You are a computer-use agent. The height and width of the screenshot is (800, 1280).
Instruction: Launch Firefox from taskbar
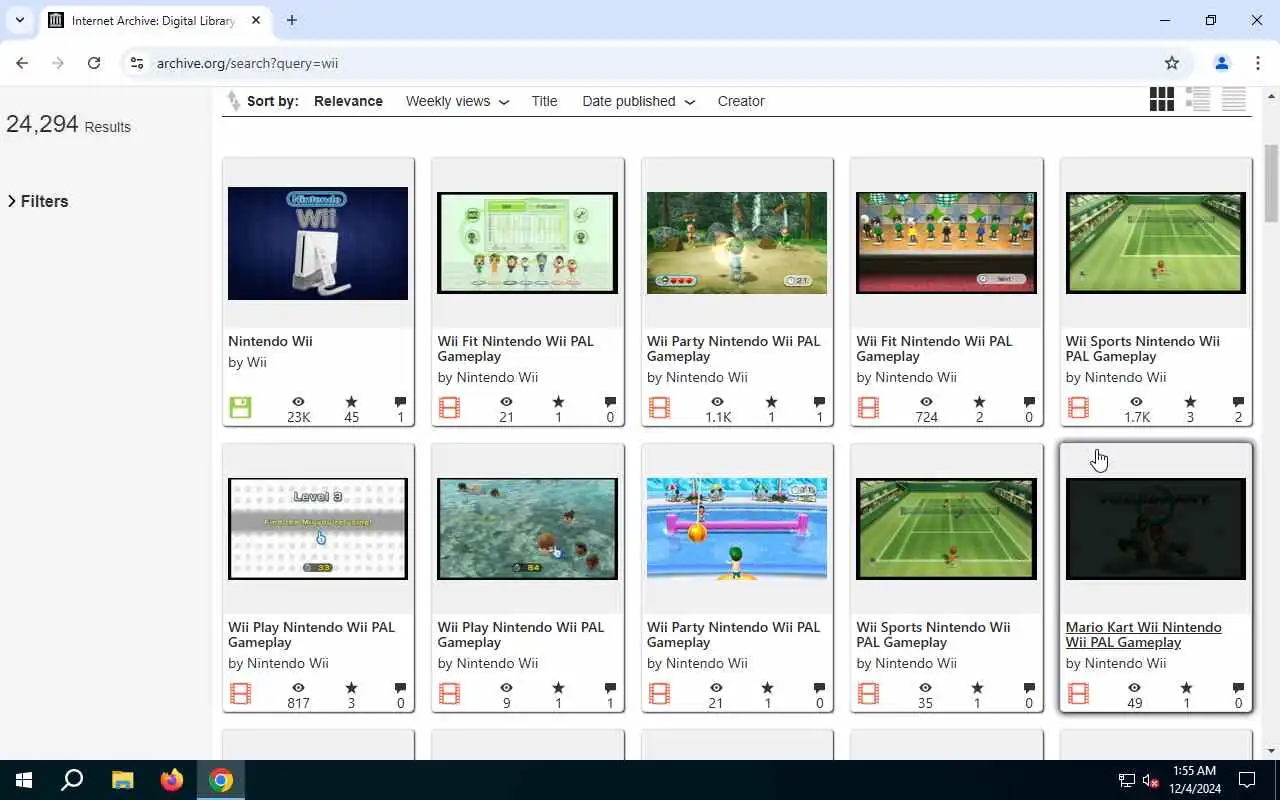click(x=172, y=780)
